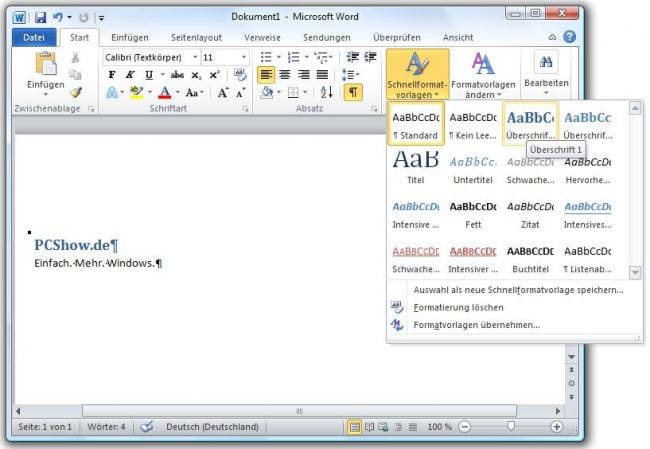Open the change case Aa dropdown
Image resolution: width=650 pixels, height=449 pixels.
click(195, 92)
